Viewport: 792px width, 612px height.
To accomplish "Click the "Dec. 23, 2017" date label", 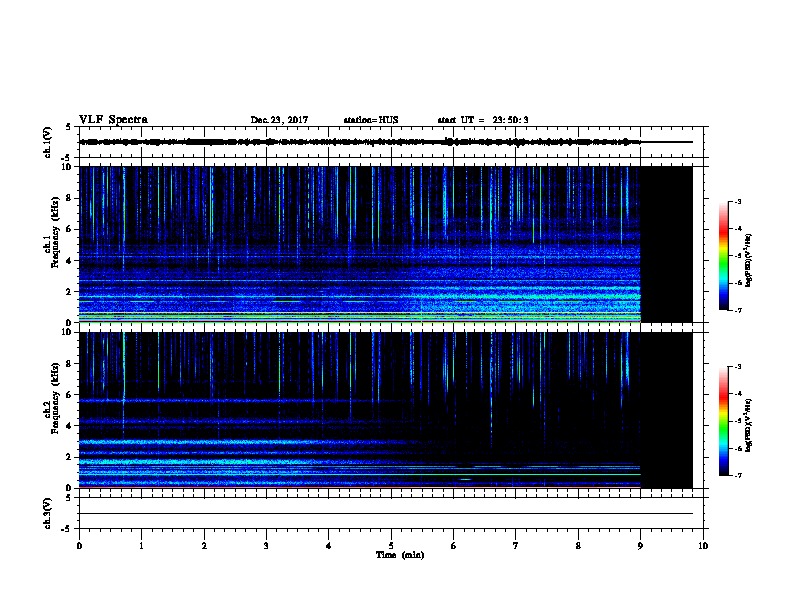I will (279, 120).
